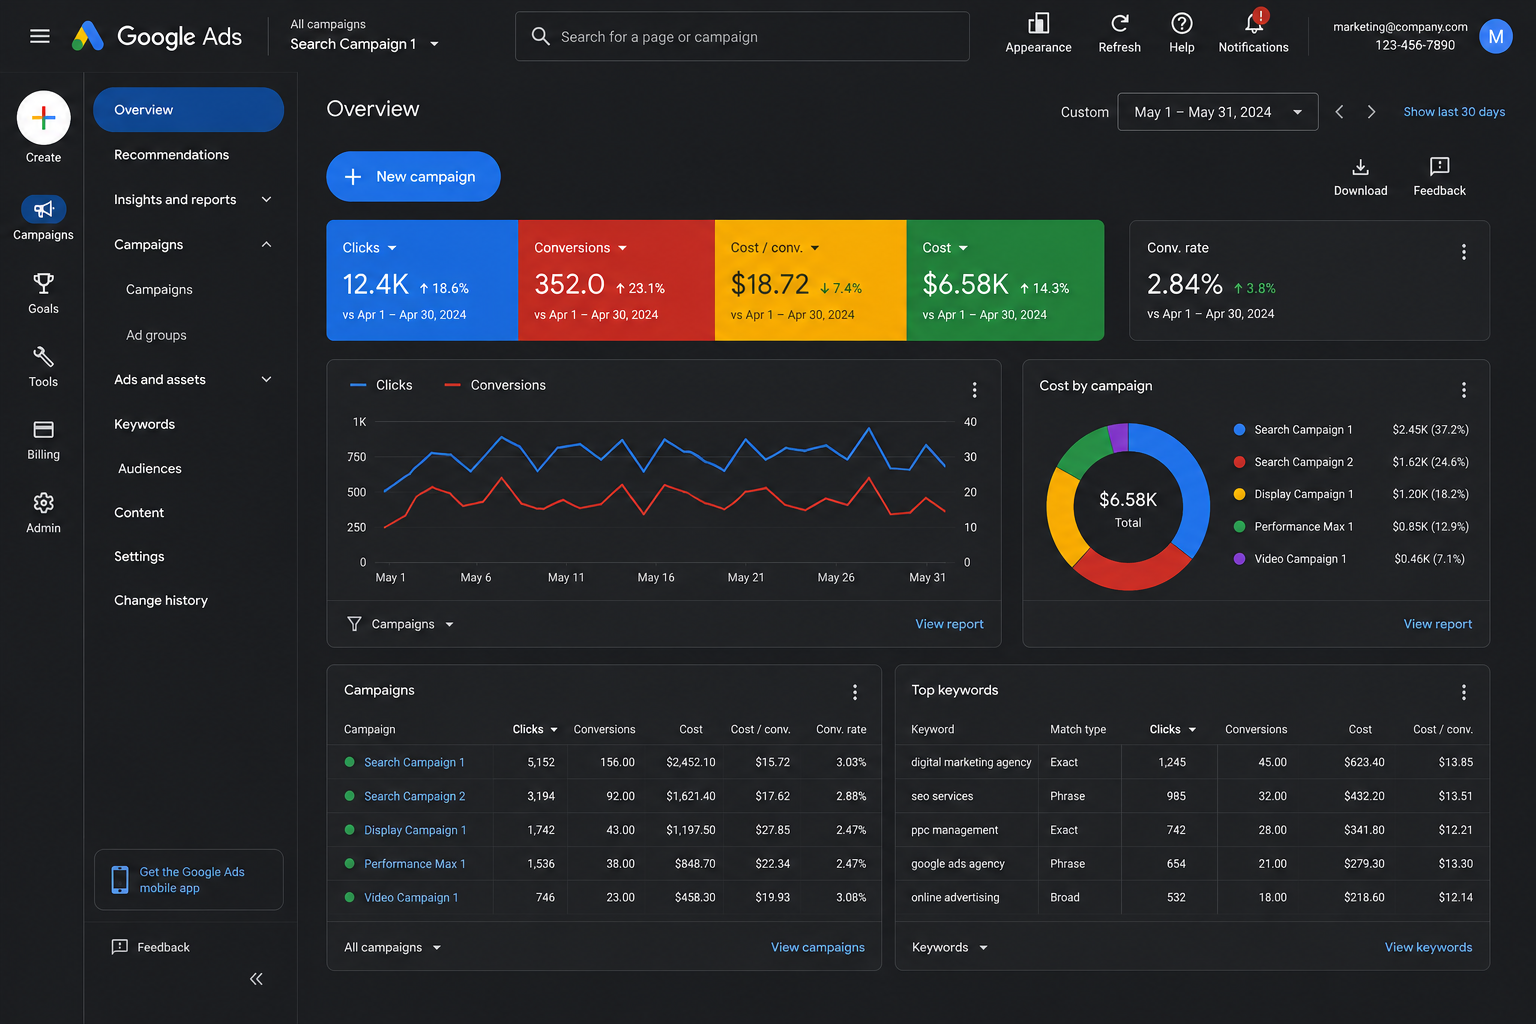Image resolution: width=1536 pixels, height=1024 pixels.
Task: Open the hamburger main menu
Action: click(x=40, y=37)
